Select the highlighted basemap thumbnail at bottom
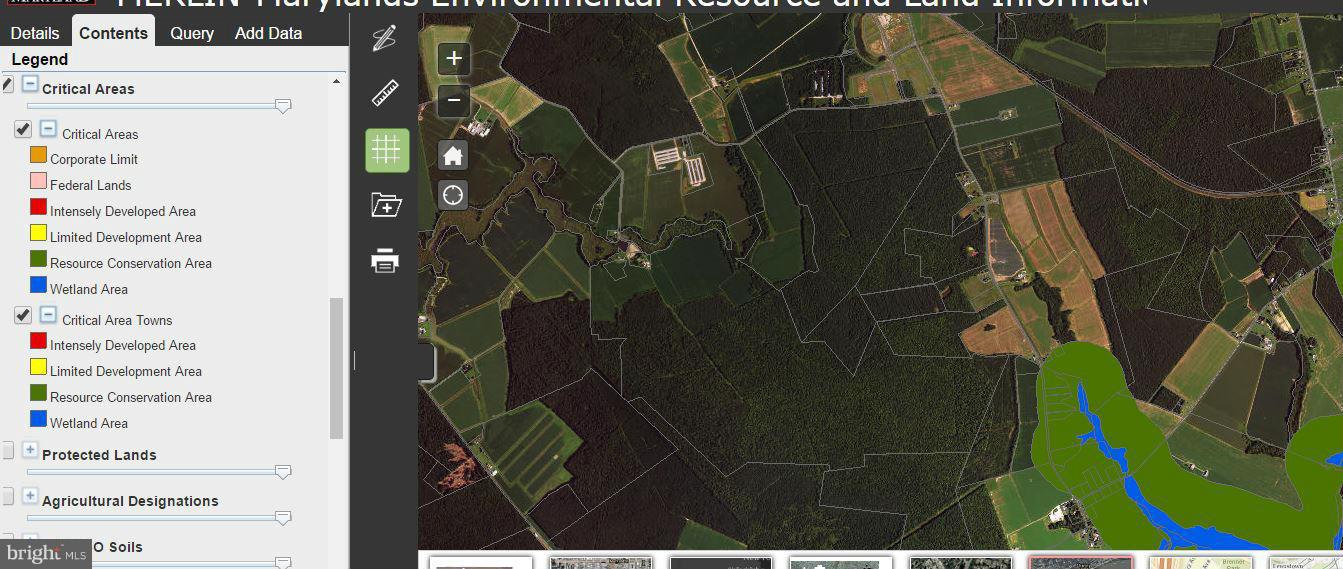The image size is (1343, 569). (1080, 563)
